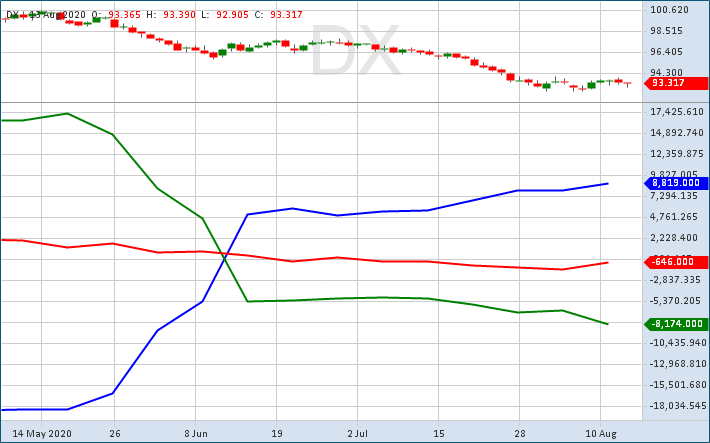Click the -10,435.940 axis value

coord(678,343)
